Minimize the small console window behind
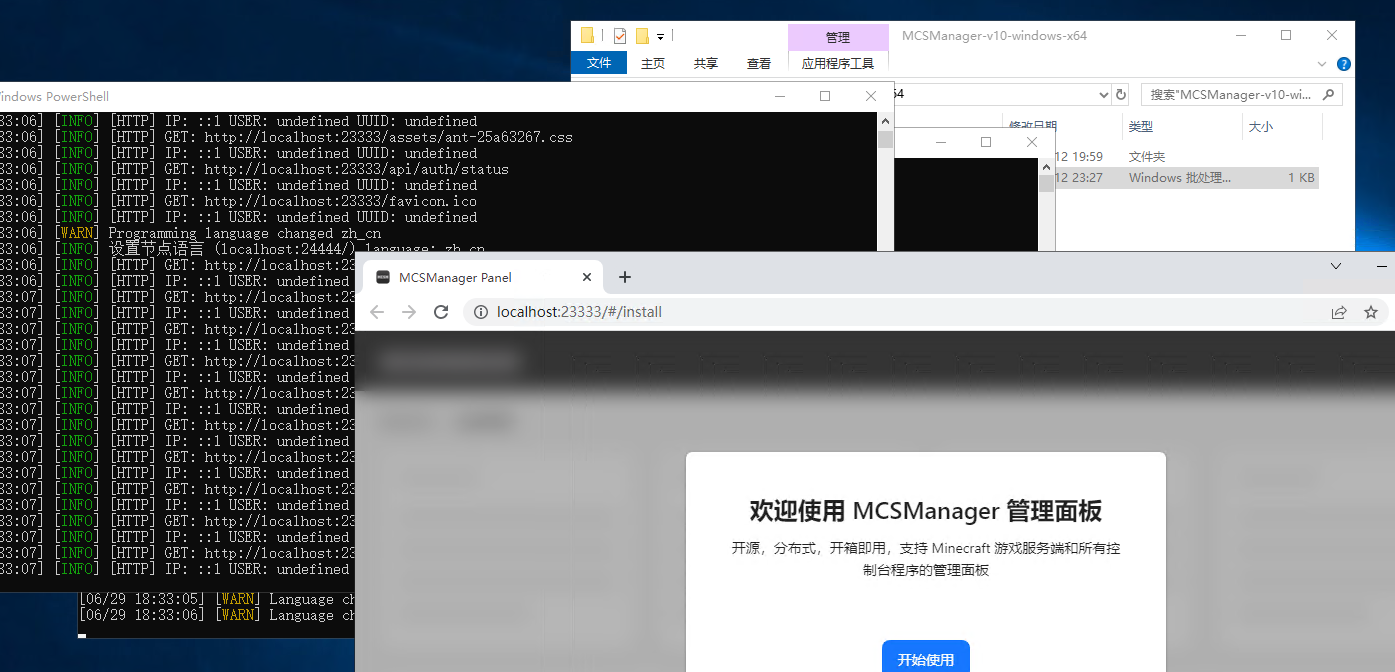The image size is (1395, 672). click(941, 142)
